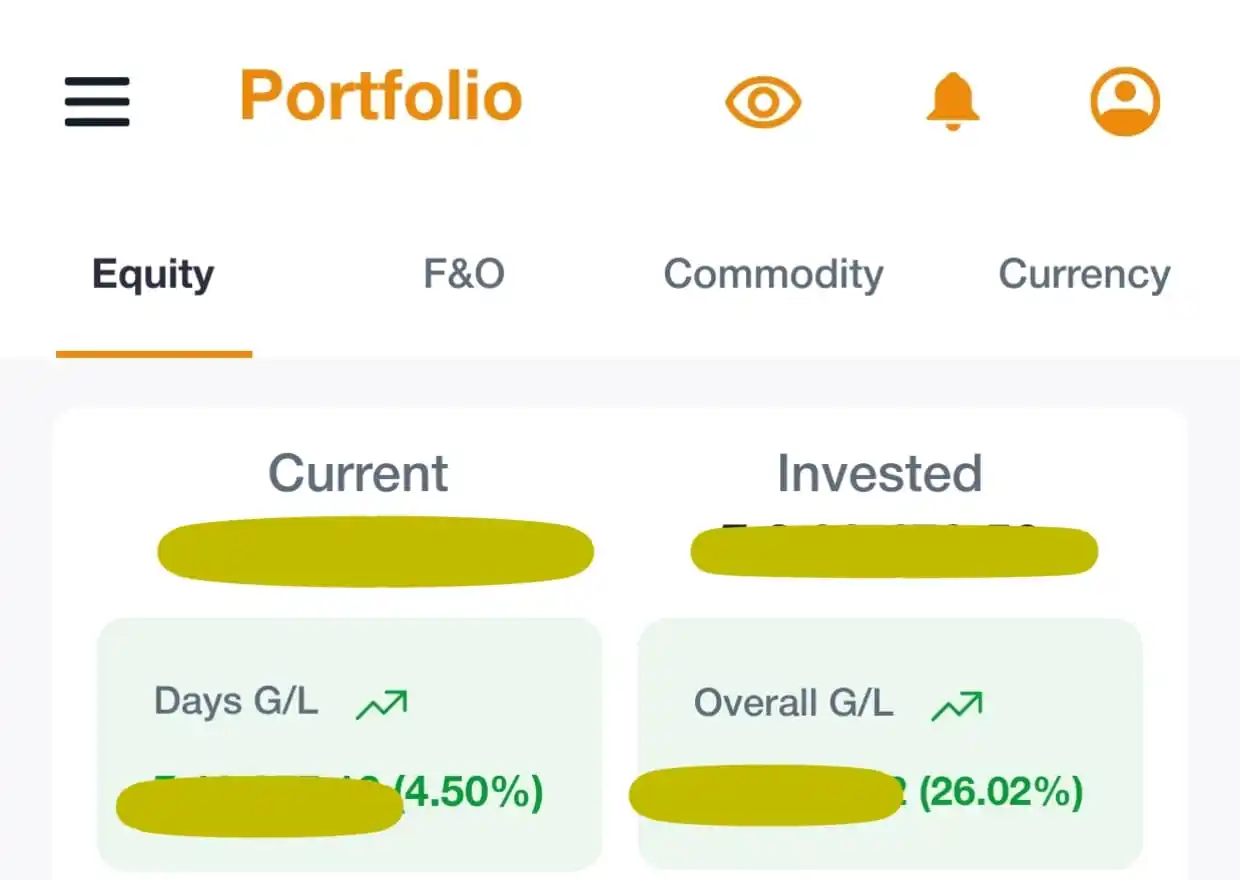Viewport: 1240px width, 880px height.
Task: Switch to the Commodity tab
Action: 773,275
